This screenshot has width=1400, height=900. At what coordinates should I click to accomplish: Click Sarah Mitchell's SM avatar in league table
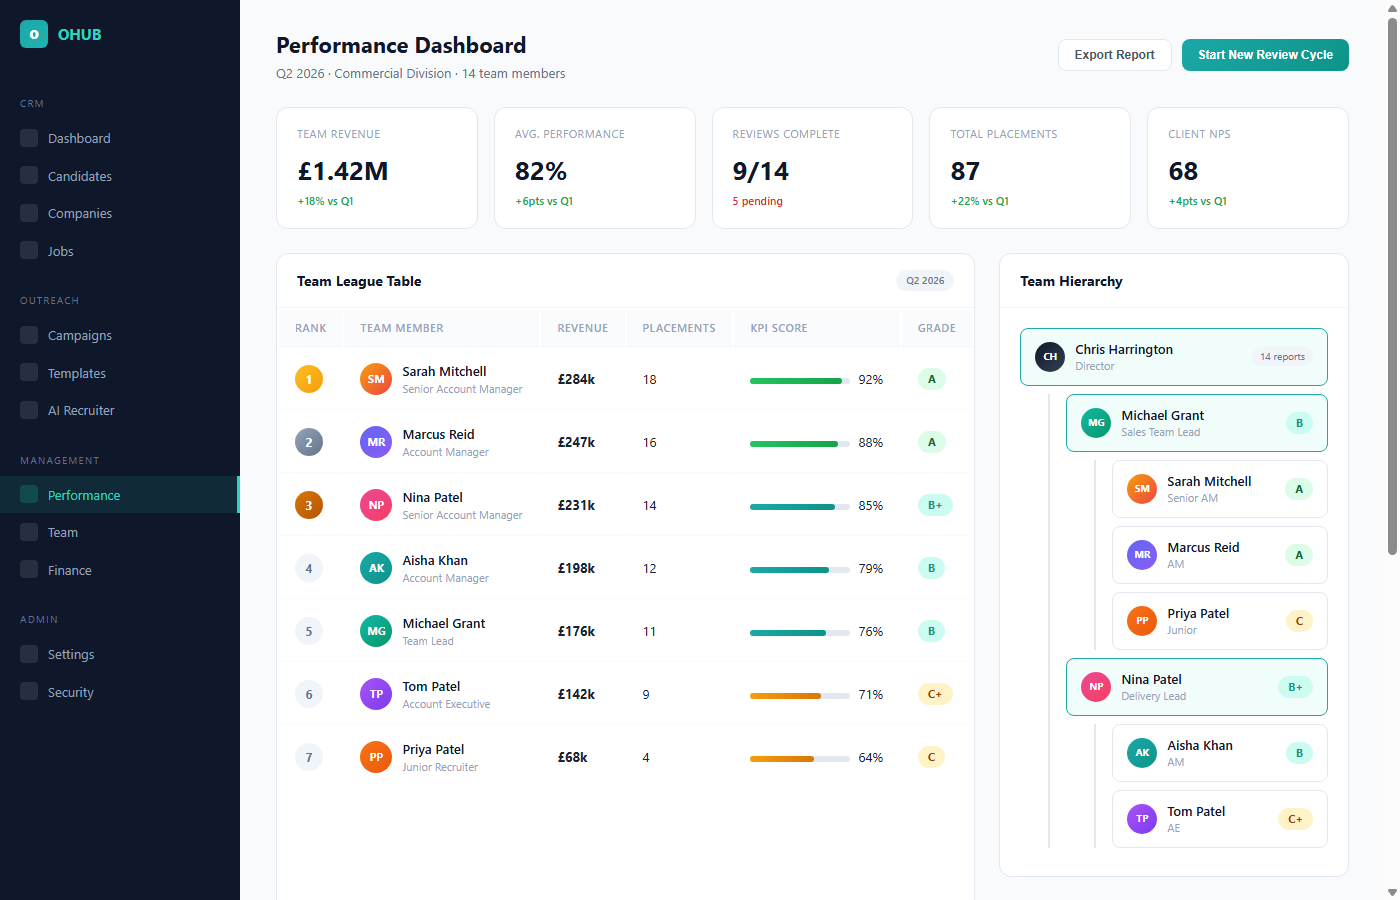[376, 379]
